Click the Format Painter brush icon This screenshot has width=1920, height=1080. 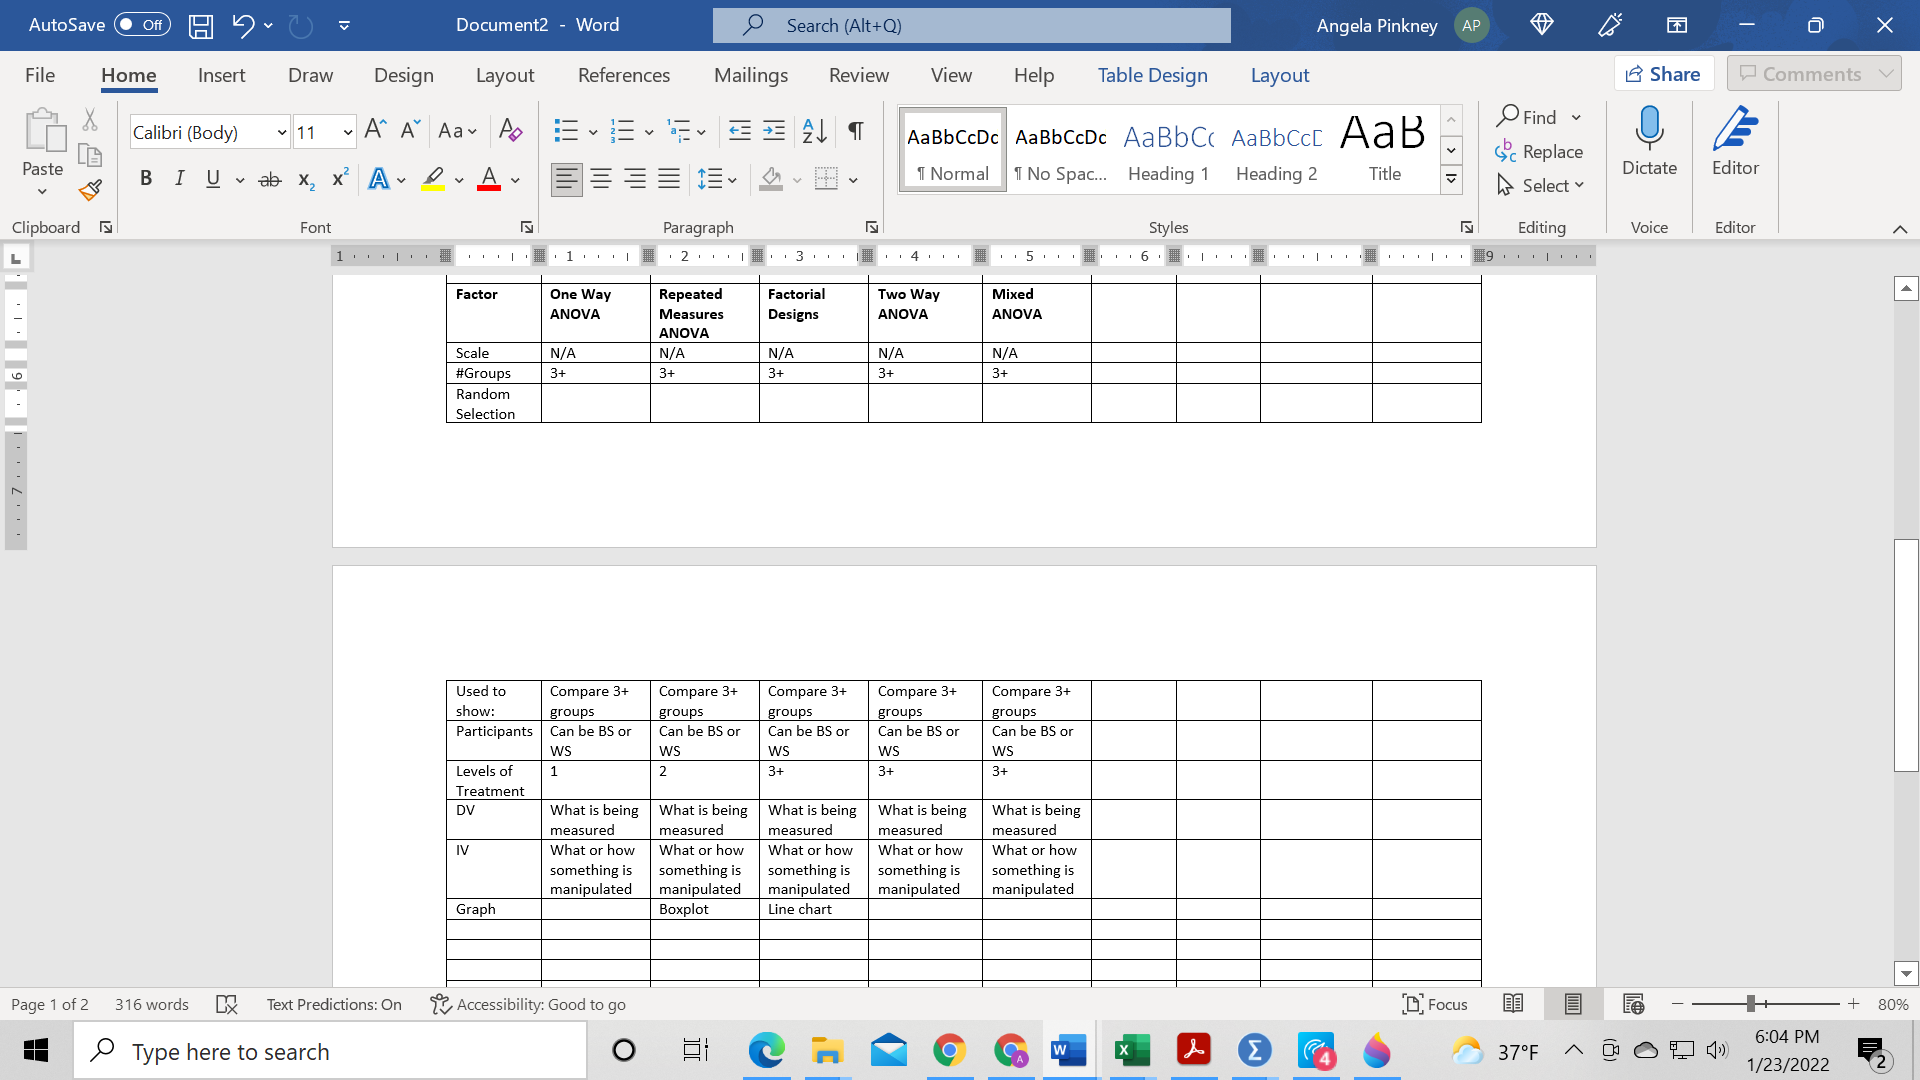coord(90,190)
